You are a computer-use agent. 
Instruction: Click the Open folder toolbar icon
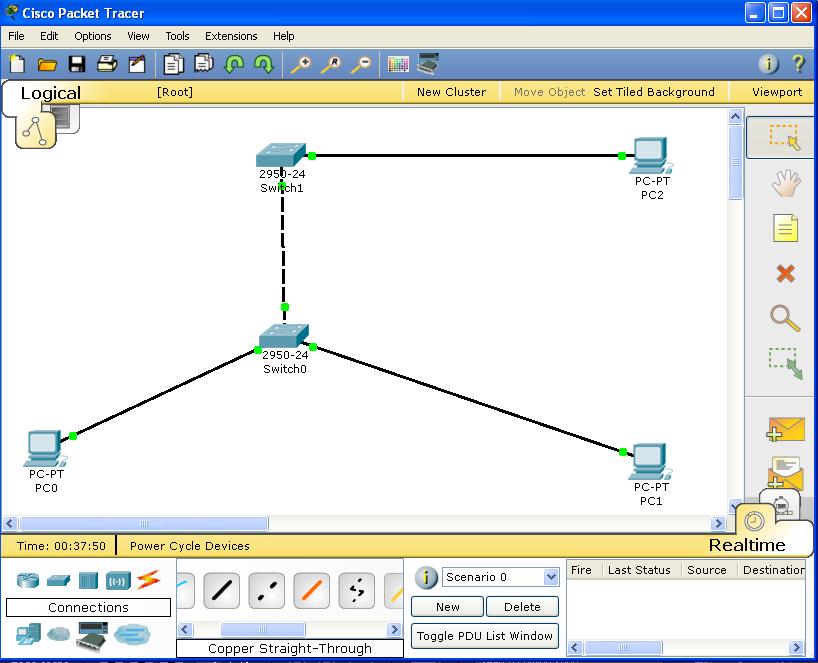pos(47,65)
